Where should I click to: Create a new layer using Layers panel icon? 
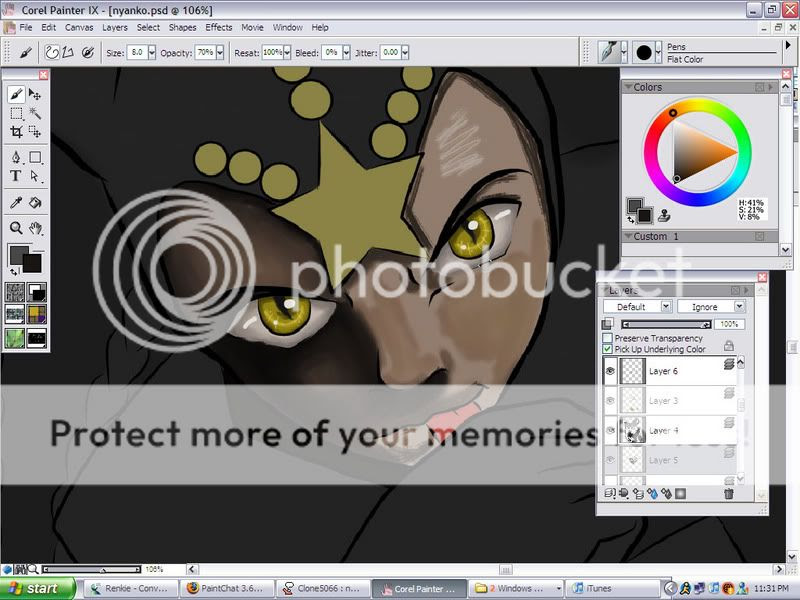pyautogui.click(x=638, y=493)
